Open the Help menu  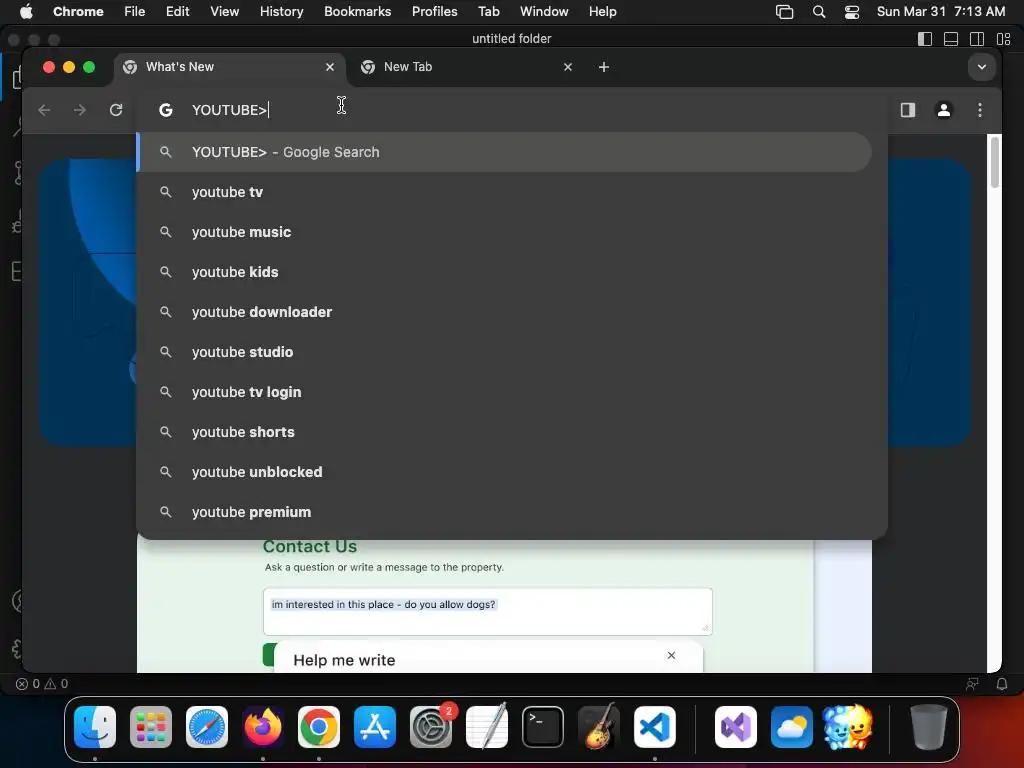click(x=602, y=11)
